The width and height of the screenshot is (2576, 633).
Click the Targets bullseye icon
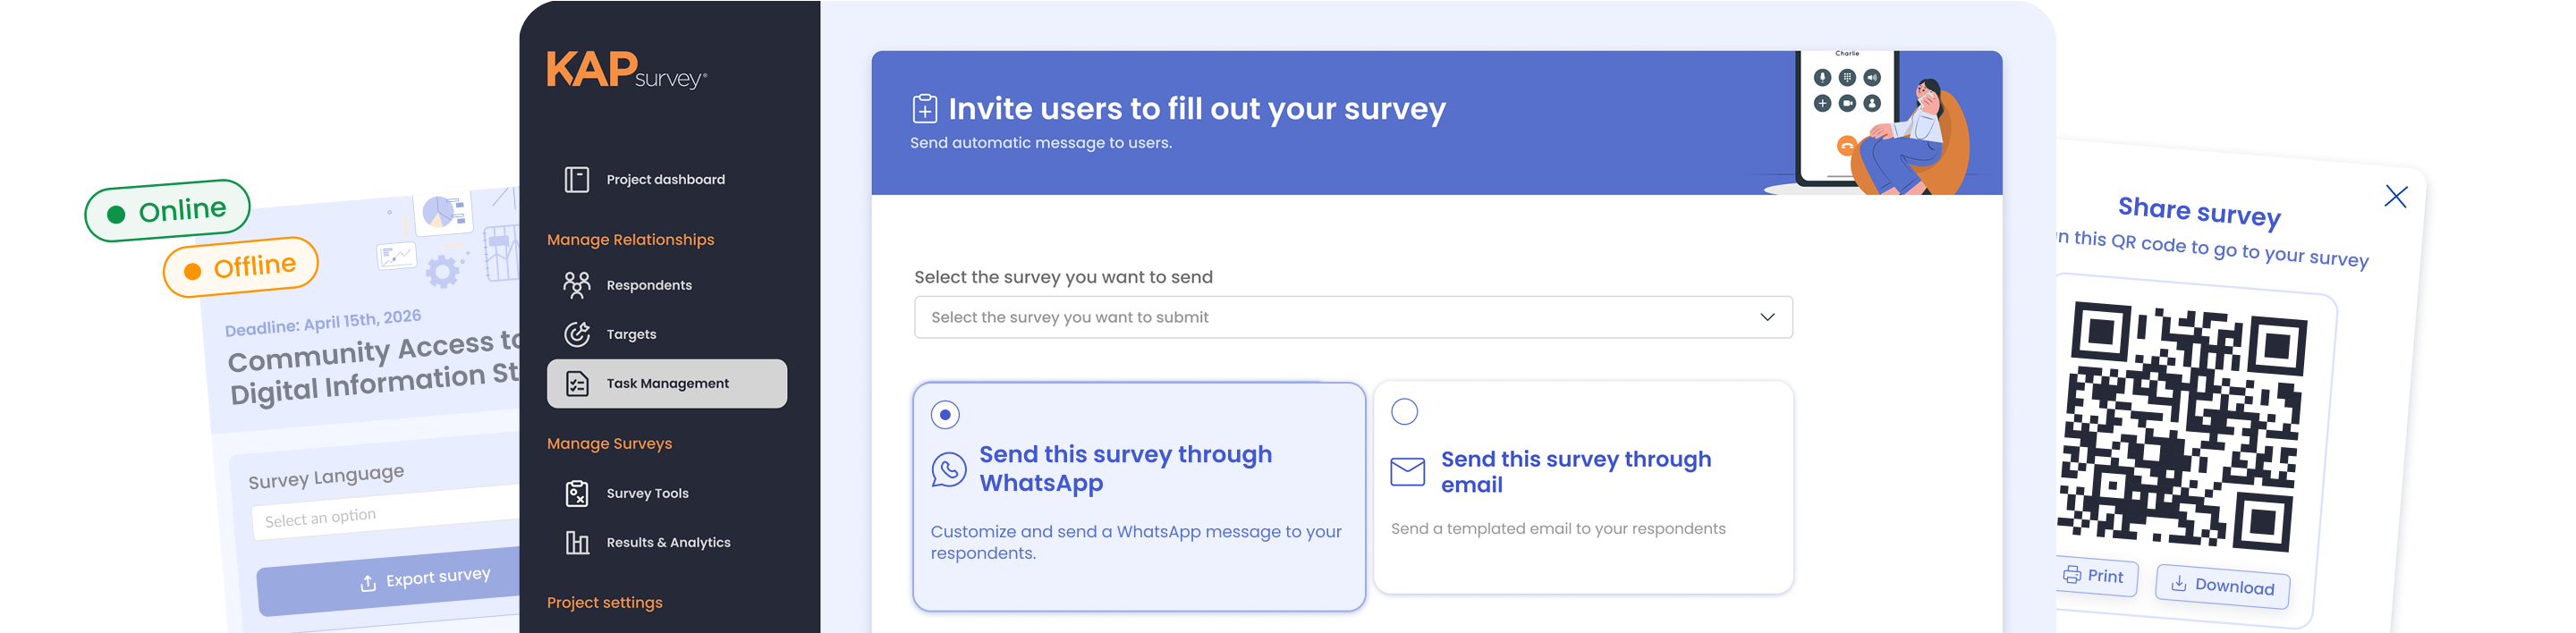point(577,334)
